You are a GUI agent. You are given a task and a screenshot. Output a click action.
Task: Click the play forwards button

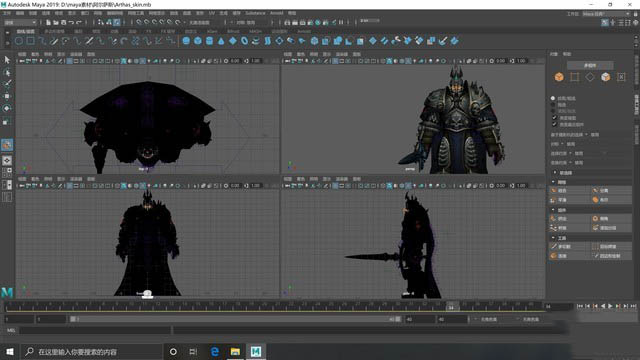tap(611, 306)
